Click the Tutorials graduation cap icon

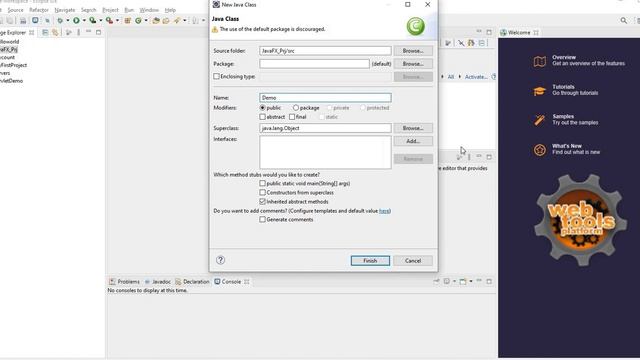tap(540, 91)
